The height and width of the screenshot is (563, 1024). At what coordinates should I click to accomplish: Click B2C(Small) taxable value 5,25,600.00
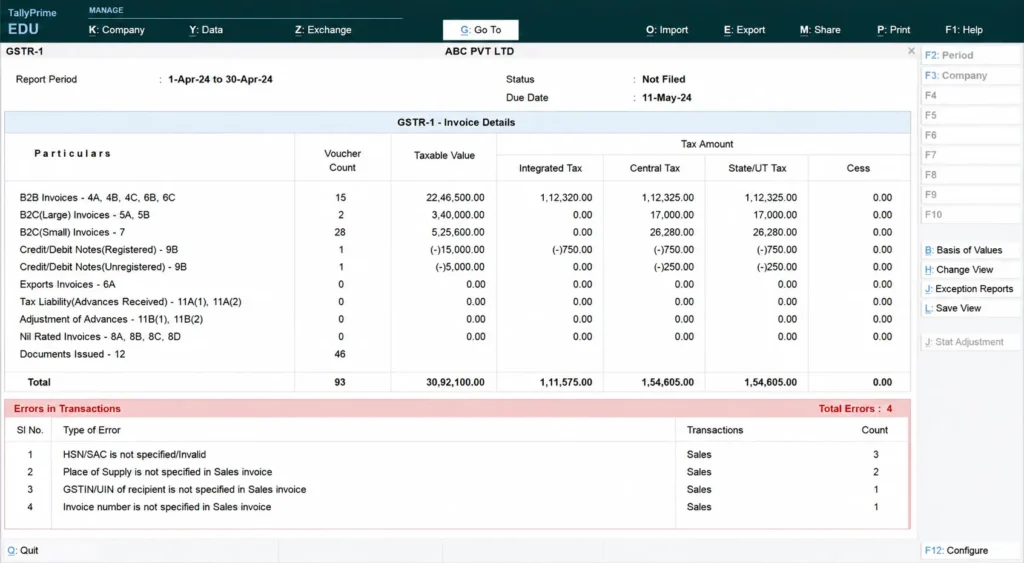coord(458,233)
